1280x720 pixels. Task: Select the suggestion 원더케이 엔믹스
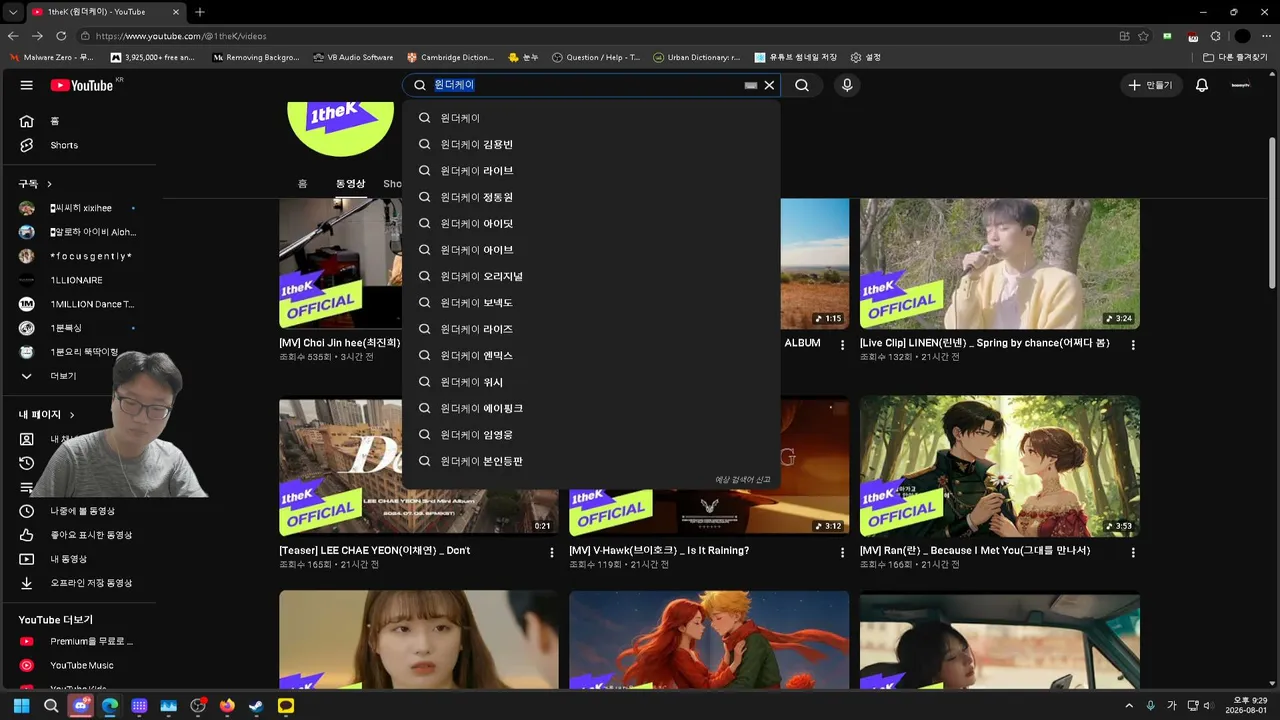pyautogui.click(x=591, y=355)
